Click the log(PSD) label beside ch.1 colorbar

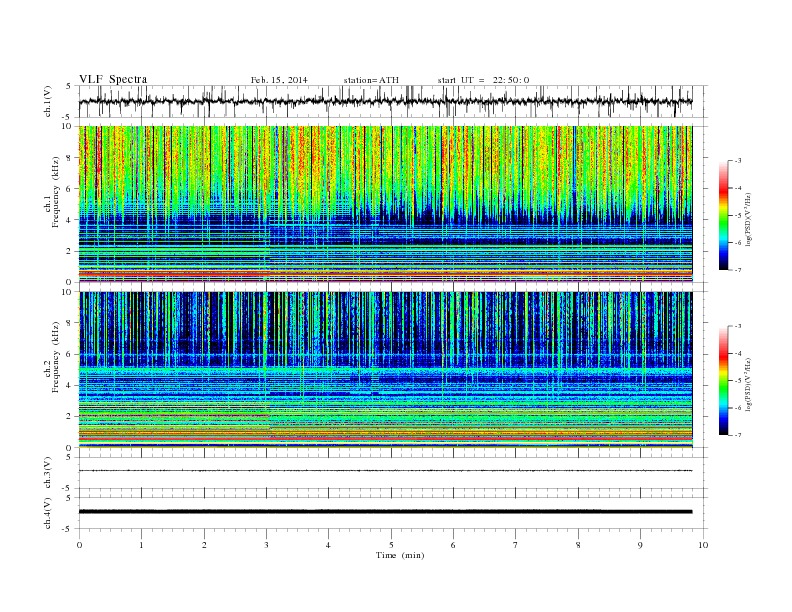748,220
